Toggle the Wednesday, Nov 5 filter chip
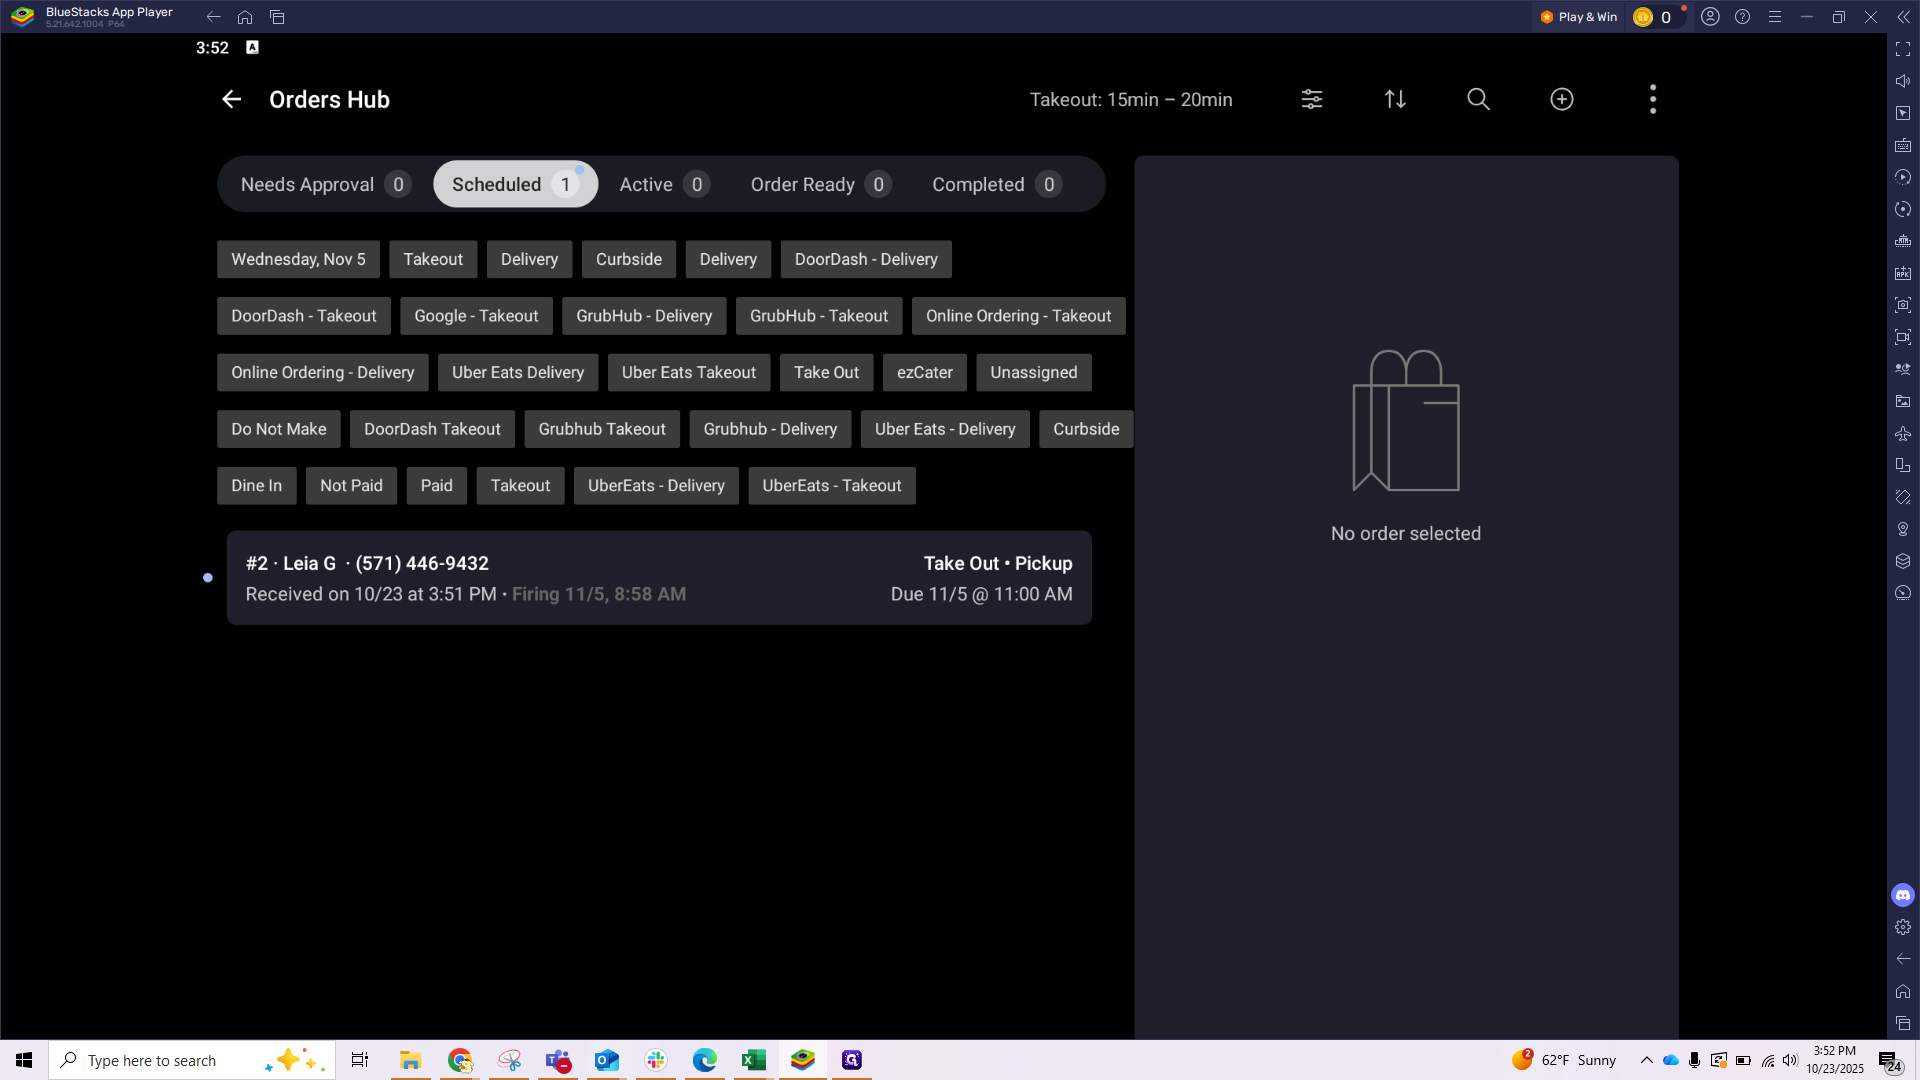The height and width of the screenshot is (1080, 1920). coord(298,259)
